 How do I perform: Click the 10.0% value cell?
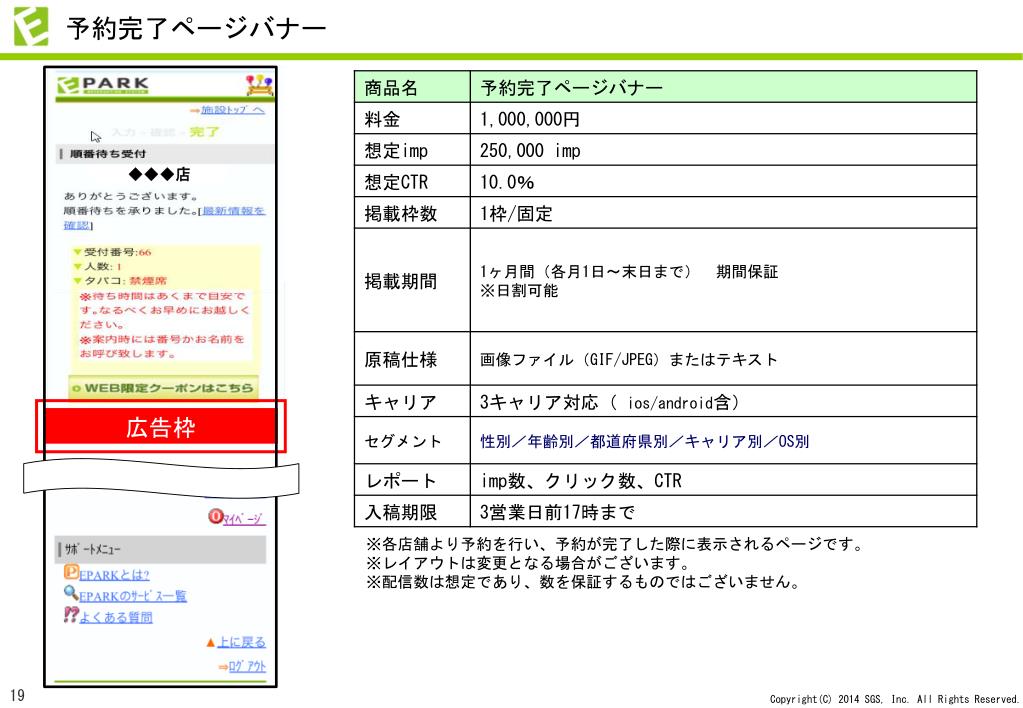point(724,181)
